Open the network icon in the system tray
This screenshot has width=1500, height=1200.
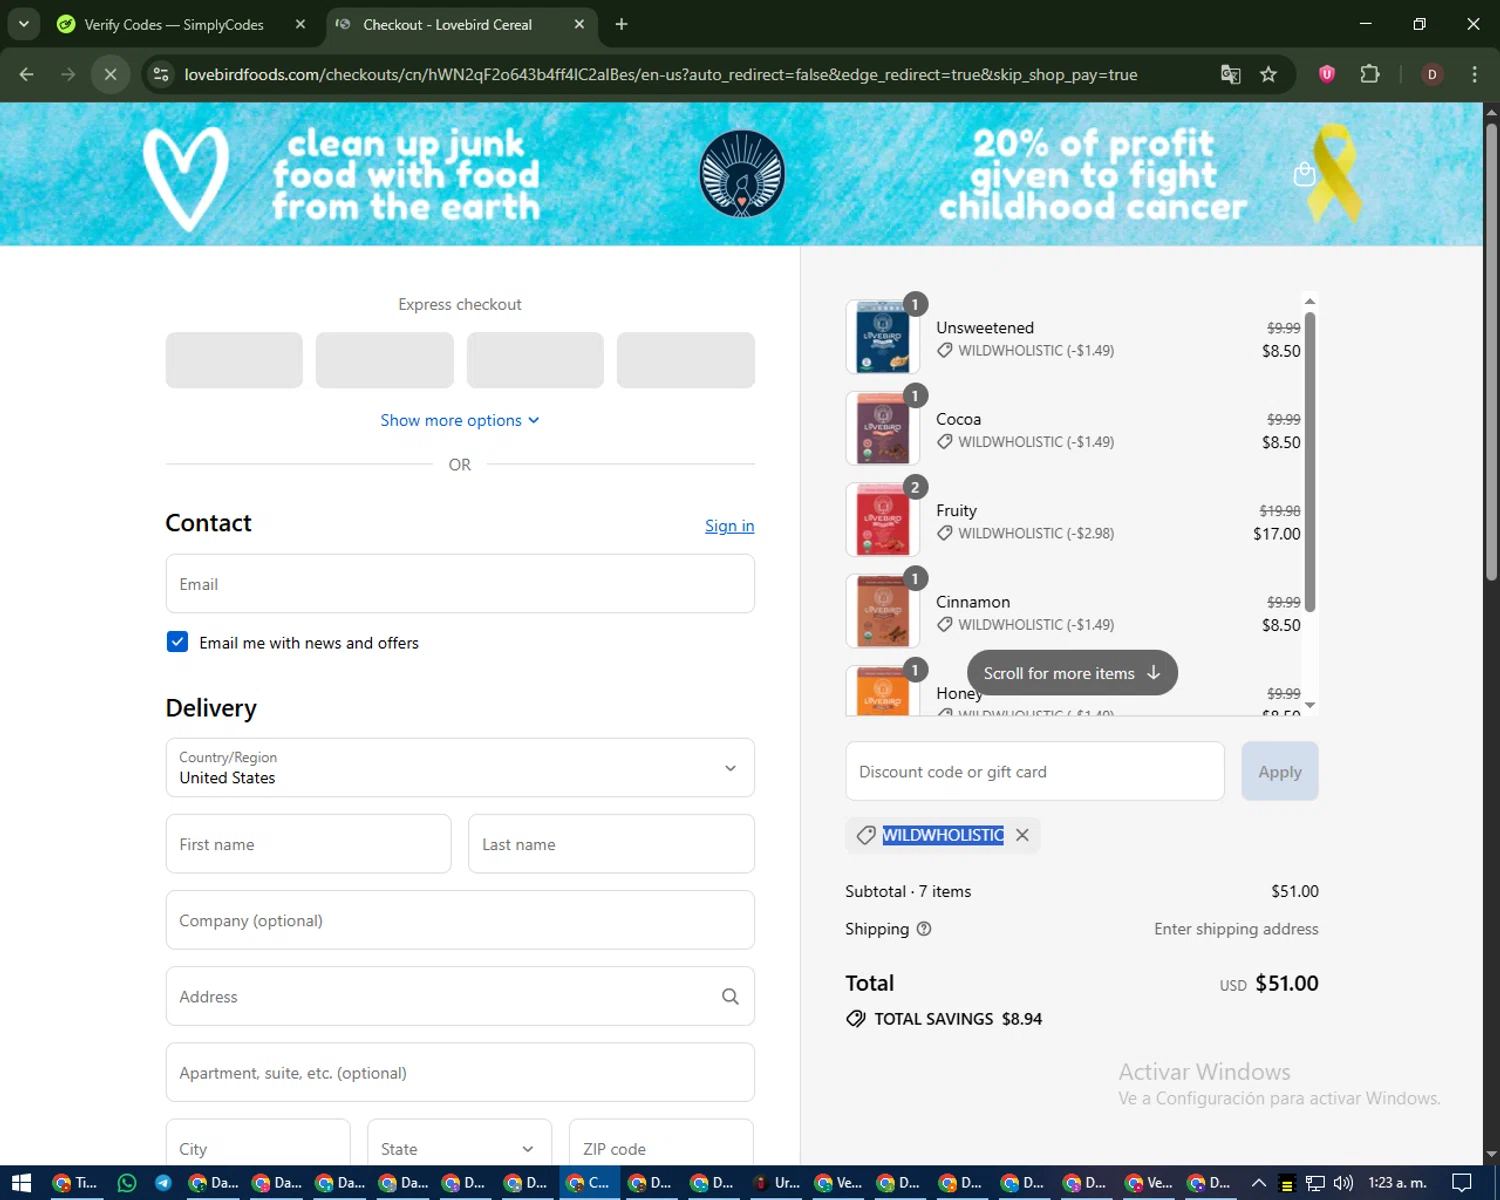coord(1315,1183)
